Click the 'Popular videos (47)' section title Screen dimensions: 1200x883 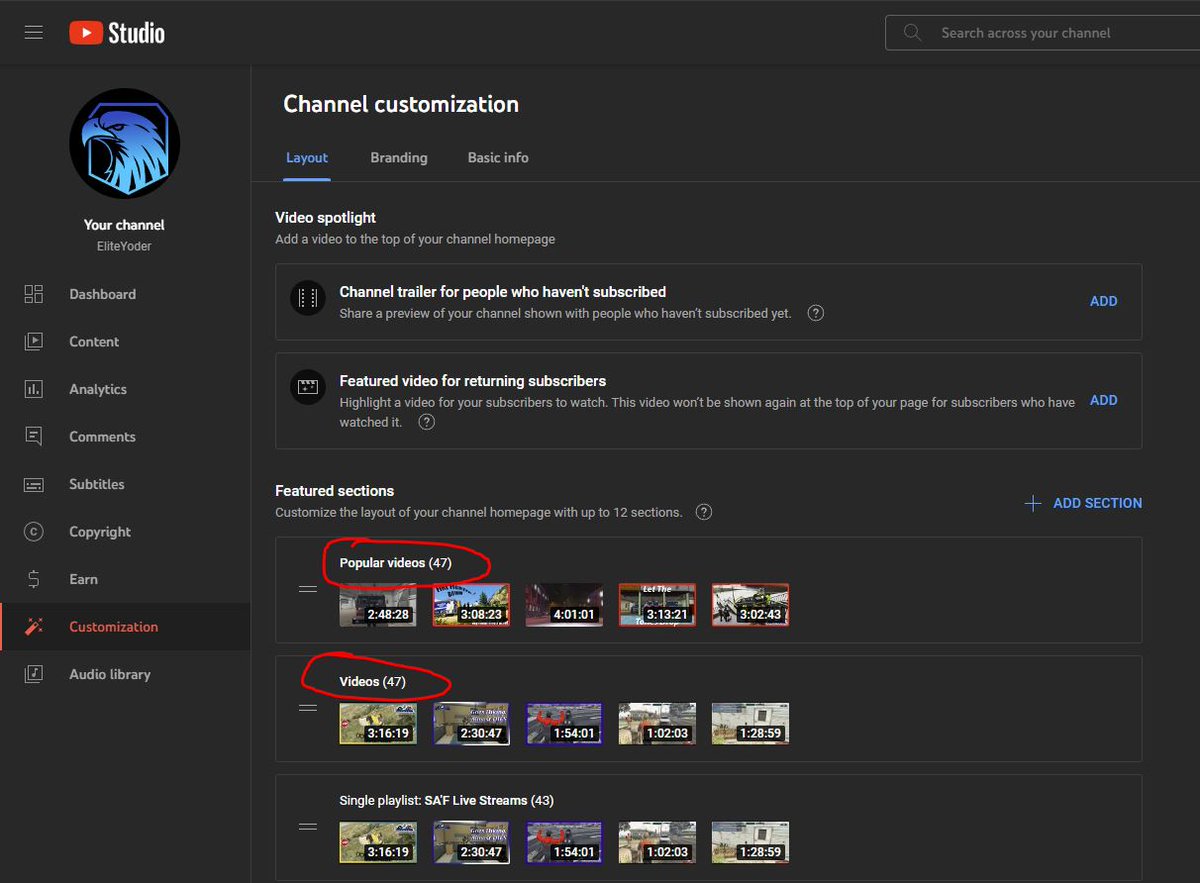(x=396, y=563)
